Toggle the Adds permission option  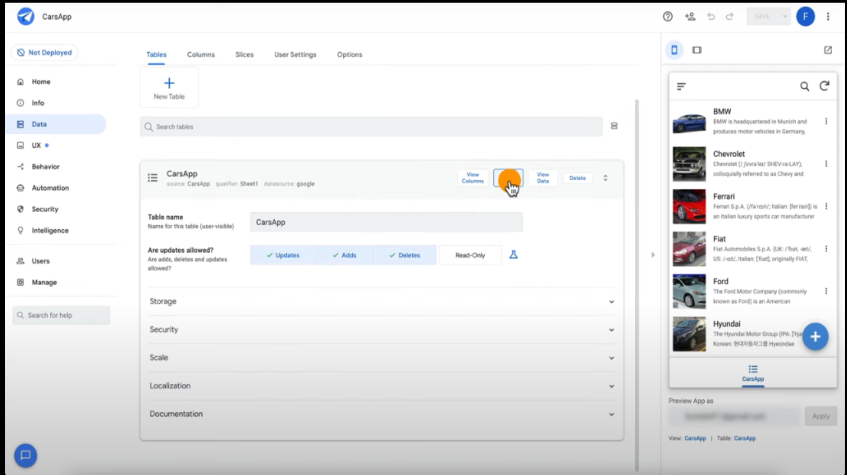point(345,255)
